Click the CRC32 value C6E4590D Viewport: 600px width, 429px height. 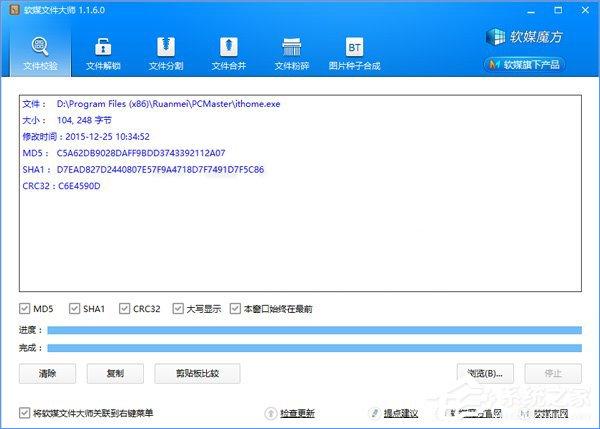(x=79, y=186)
